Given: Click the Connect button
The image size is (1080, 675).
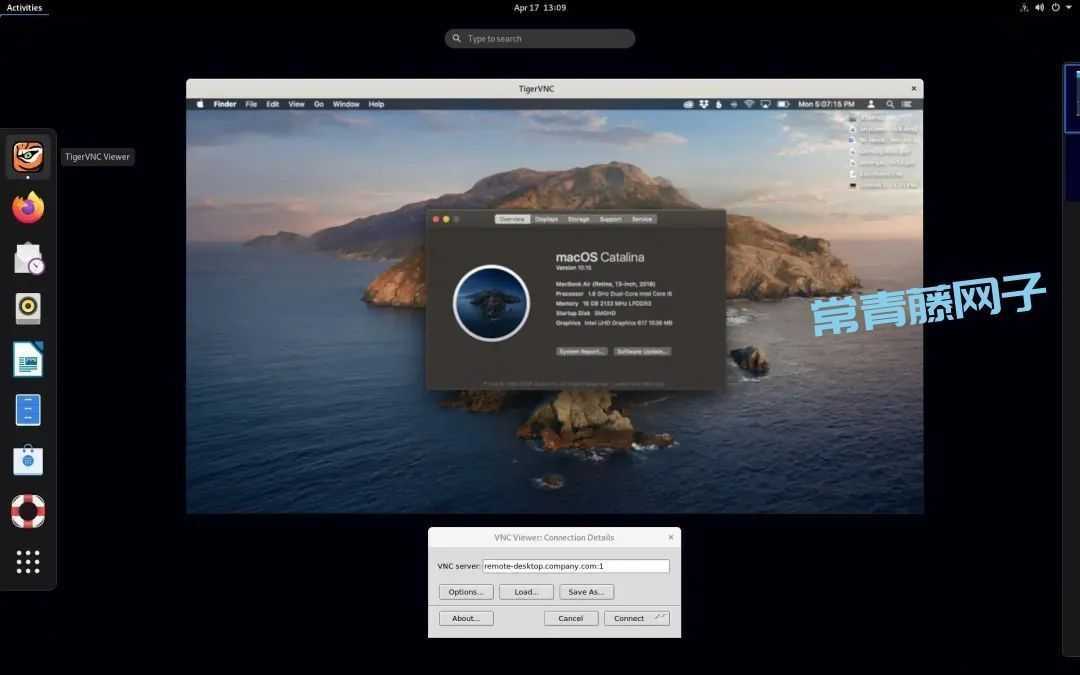Looking at the screenshot, I should click(x=636, y=619).
